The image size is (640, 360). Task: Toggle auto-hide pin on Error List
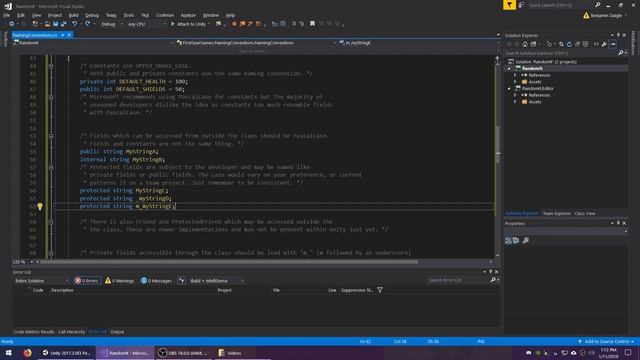pyautogui.click(x=491, y=272)
